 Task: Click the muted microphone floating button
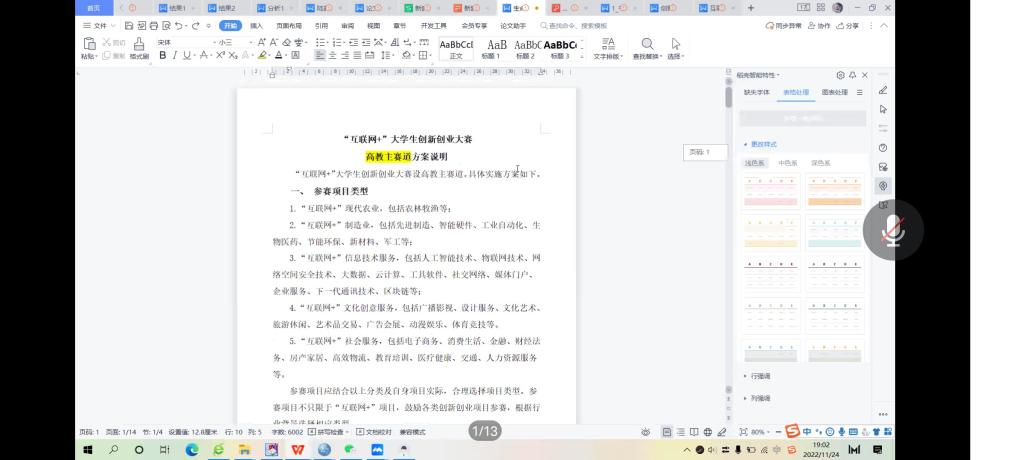pyautogui.click(x=893, y=231)
